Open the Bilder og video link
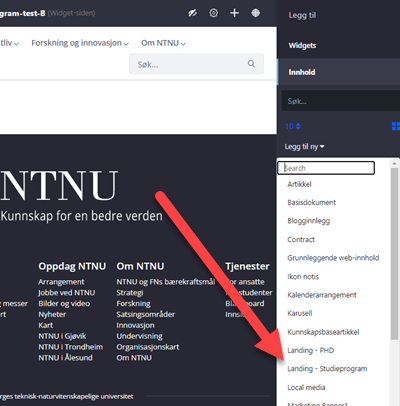 click(64, 303)
